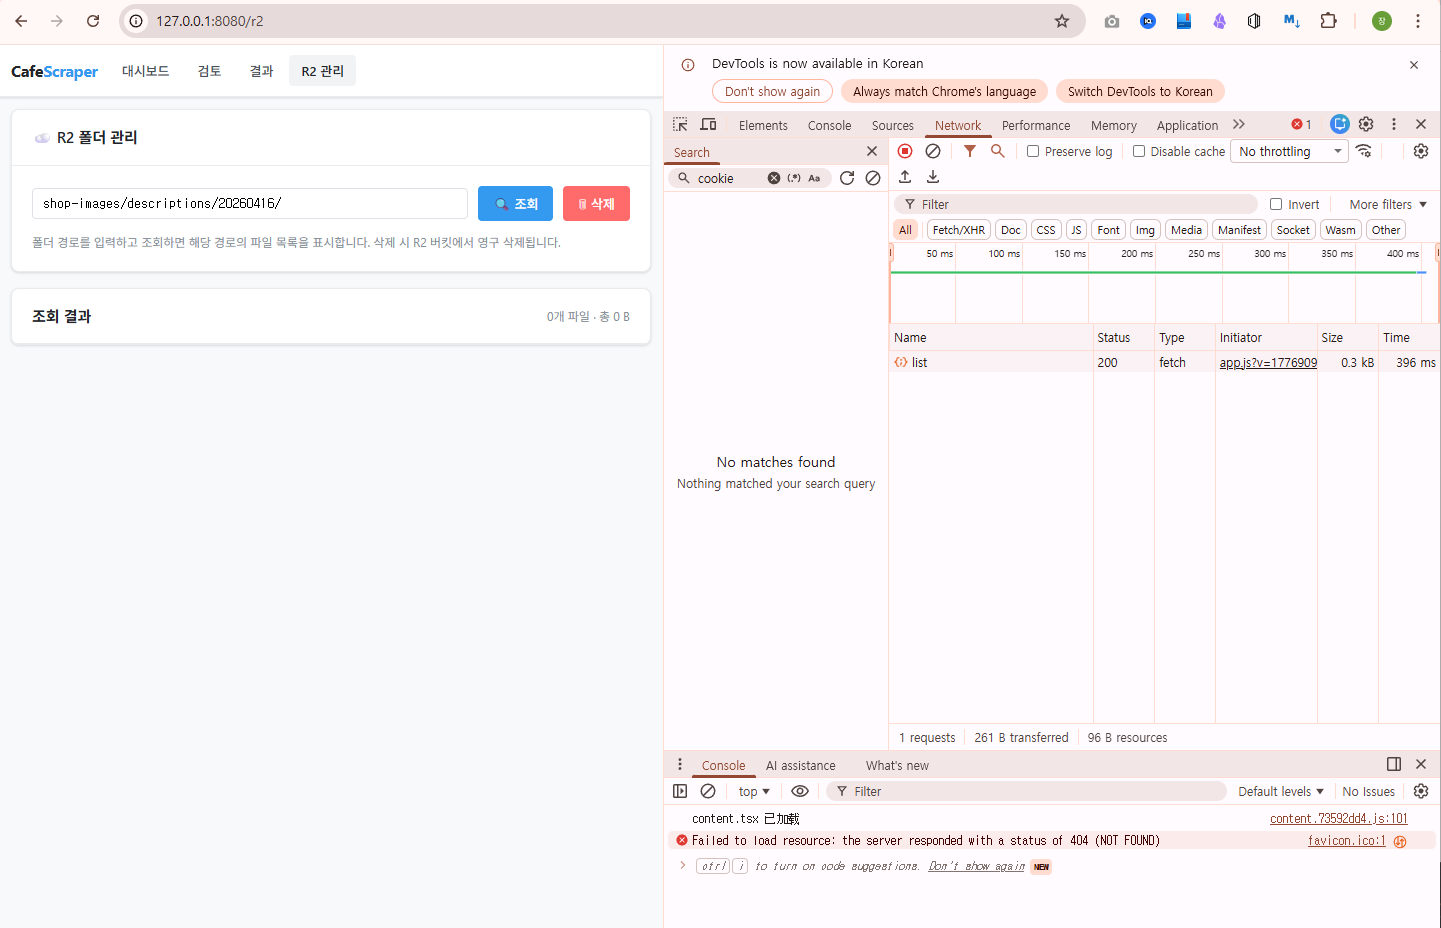The height and width of the screenshot is (928, 1441).
Task: Open the inspect element picker tool
Action: point(680,125)
